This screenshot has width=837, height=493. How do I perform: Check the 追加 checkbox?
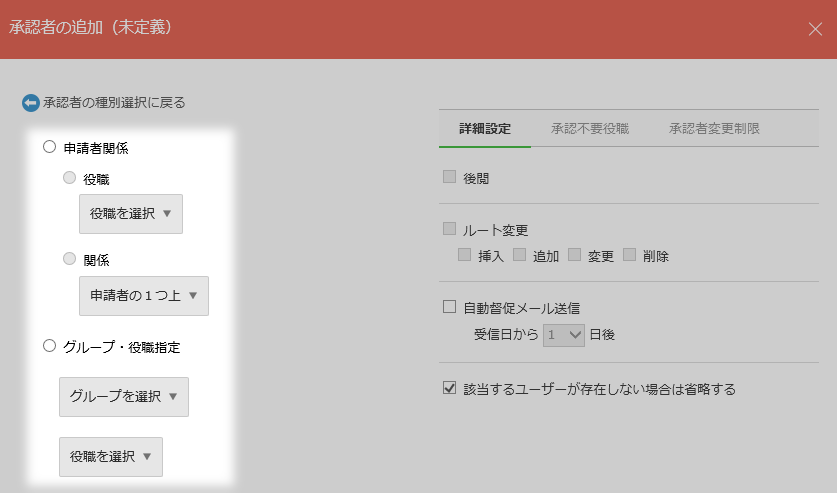(519, 255)
